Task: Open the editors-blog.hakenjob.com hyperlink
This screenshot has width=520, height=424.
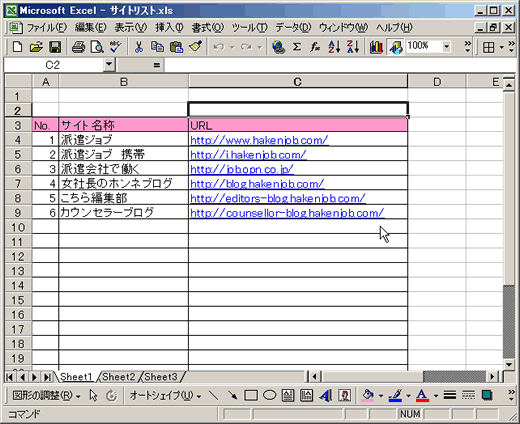Action: coord(278,198)
